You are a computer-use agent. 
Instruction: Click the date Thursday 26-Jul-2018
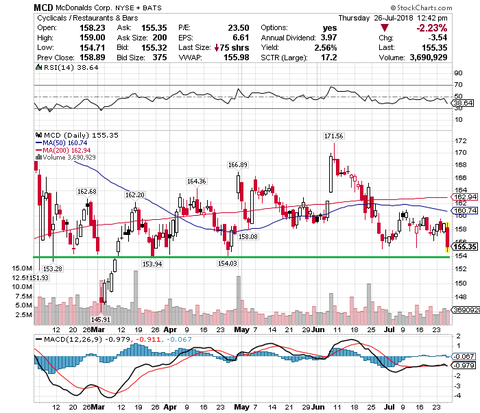(376, 18)
